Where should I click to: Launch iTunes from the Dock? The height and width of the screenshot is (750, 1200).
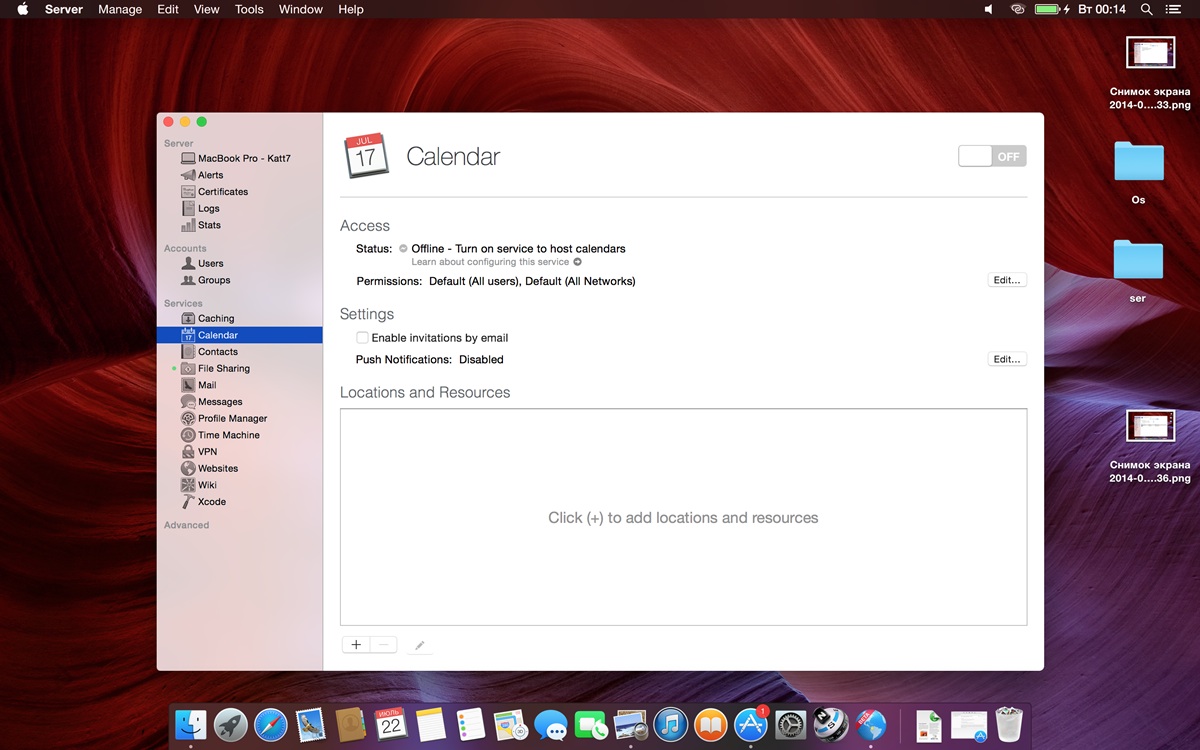pos(671,725)
